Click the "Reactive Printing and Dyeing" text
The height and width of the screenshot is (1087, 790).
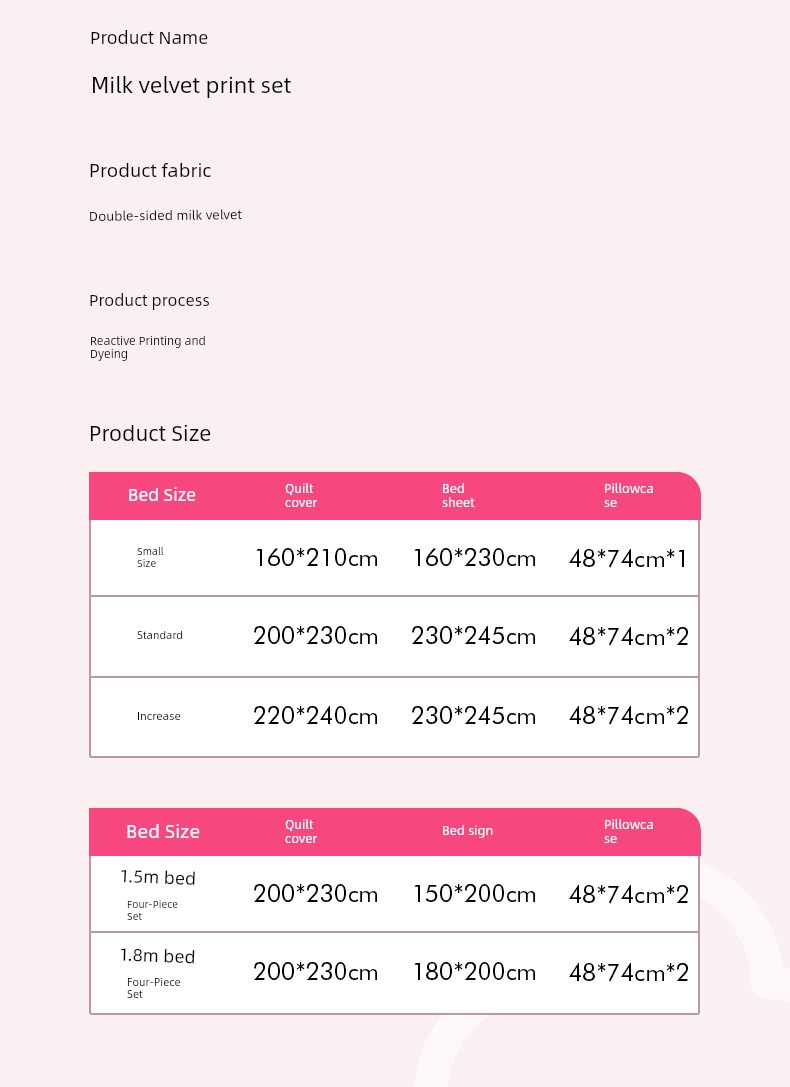coord(147,347)
